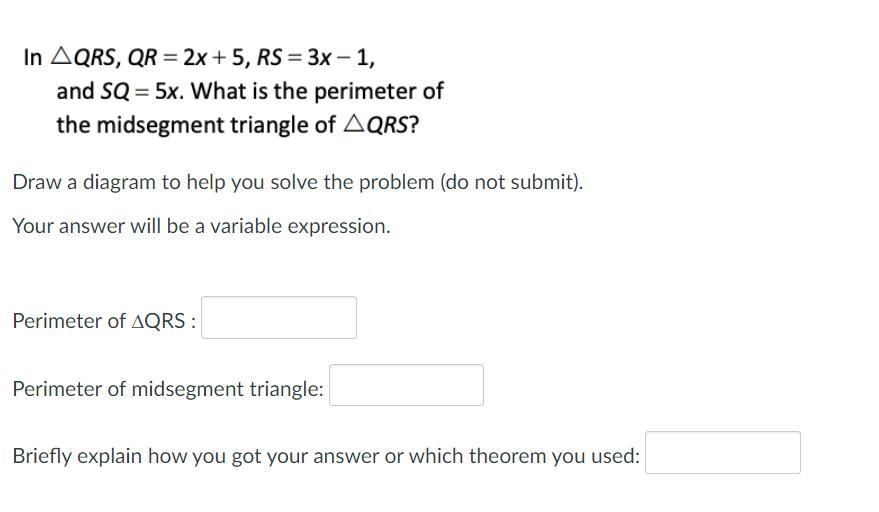Click the '(do not submit)' text
The width and height of the screenshot is (879, 512).
pyautogui.click(x=511, y=182)
